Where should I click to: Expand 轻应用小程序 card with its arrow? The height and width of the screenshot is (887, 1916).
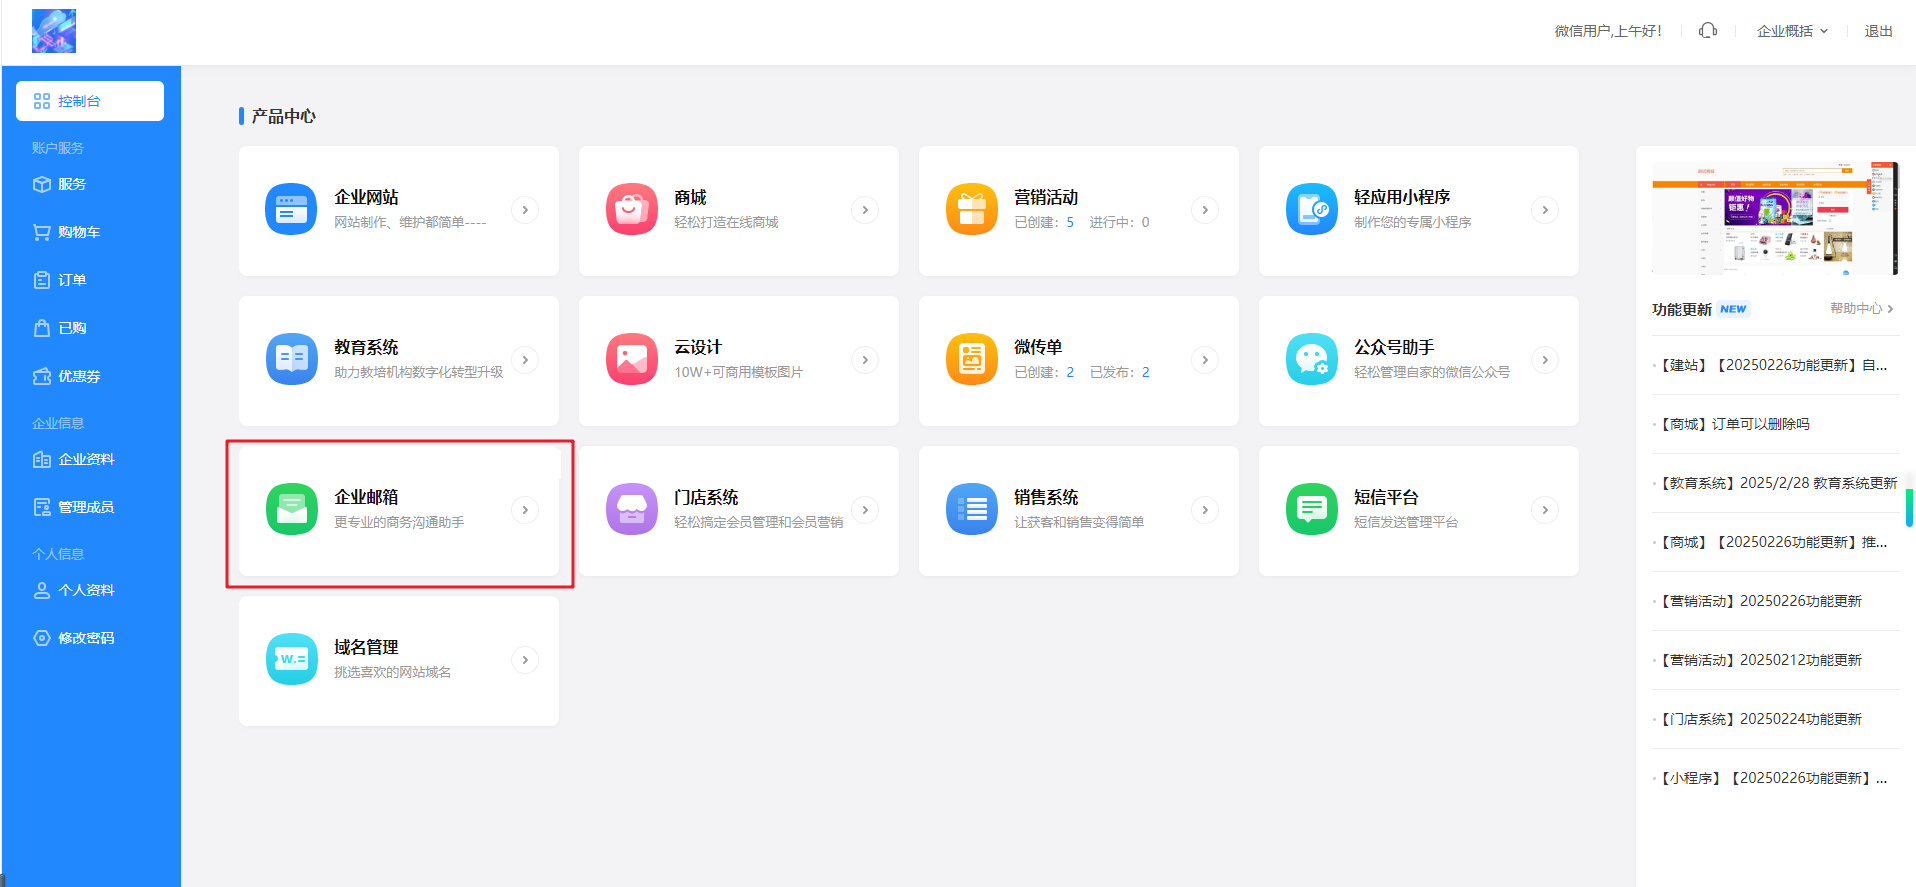[1545, 210]
